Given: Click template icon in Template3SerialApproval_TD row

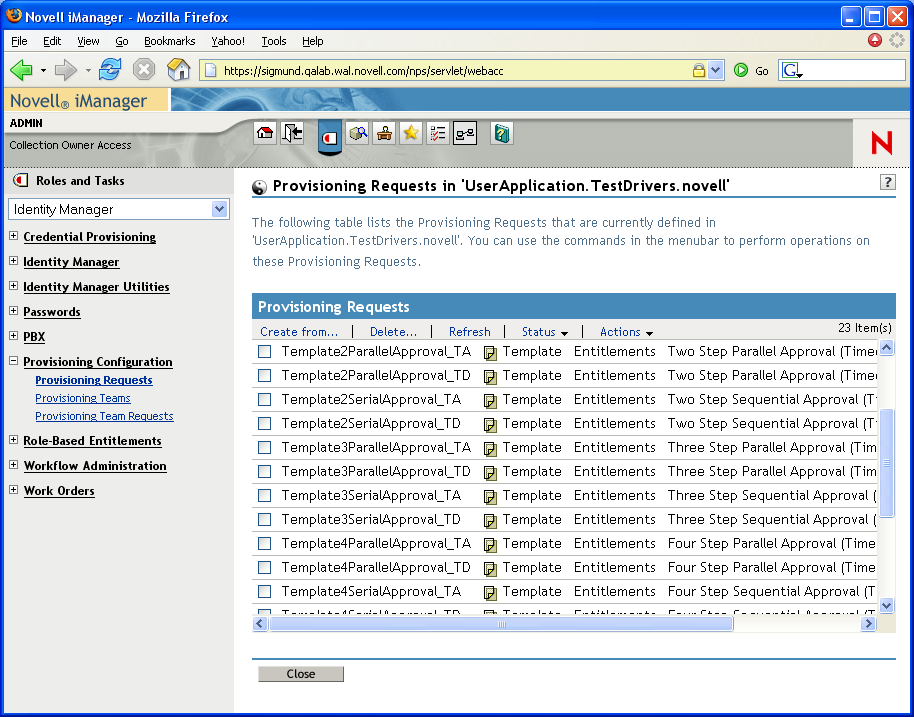Looking at the screenshot, I should 490,520.
